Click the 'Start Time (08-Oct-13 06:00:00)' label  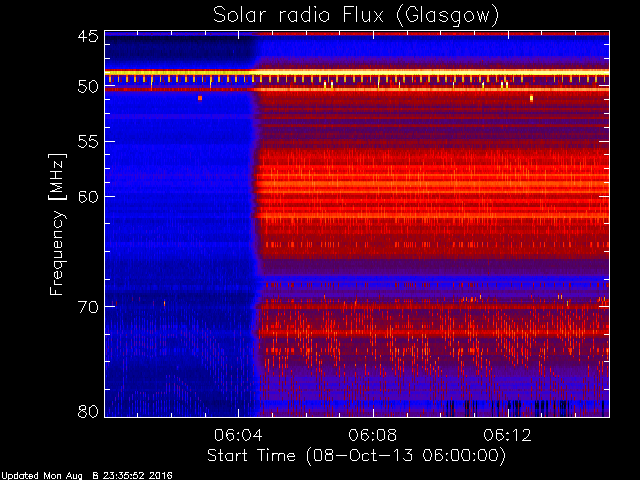356,456
